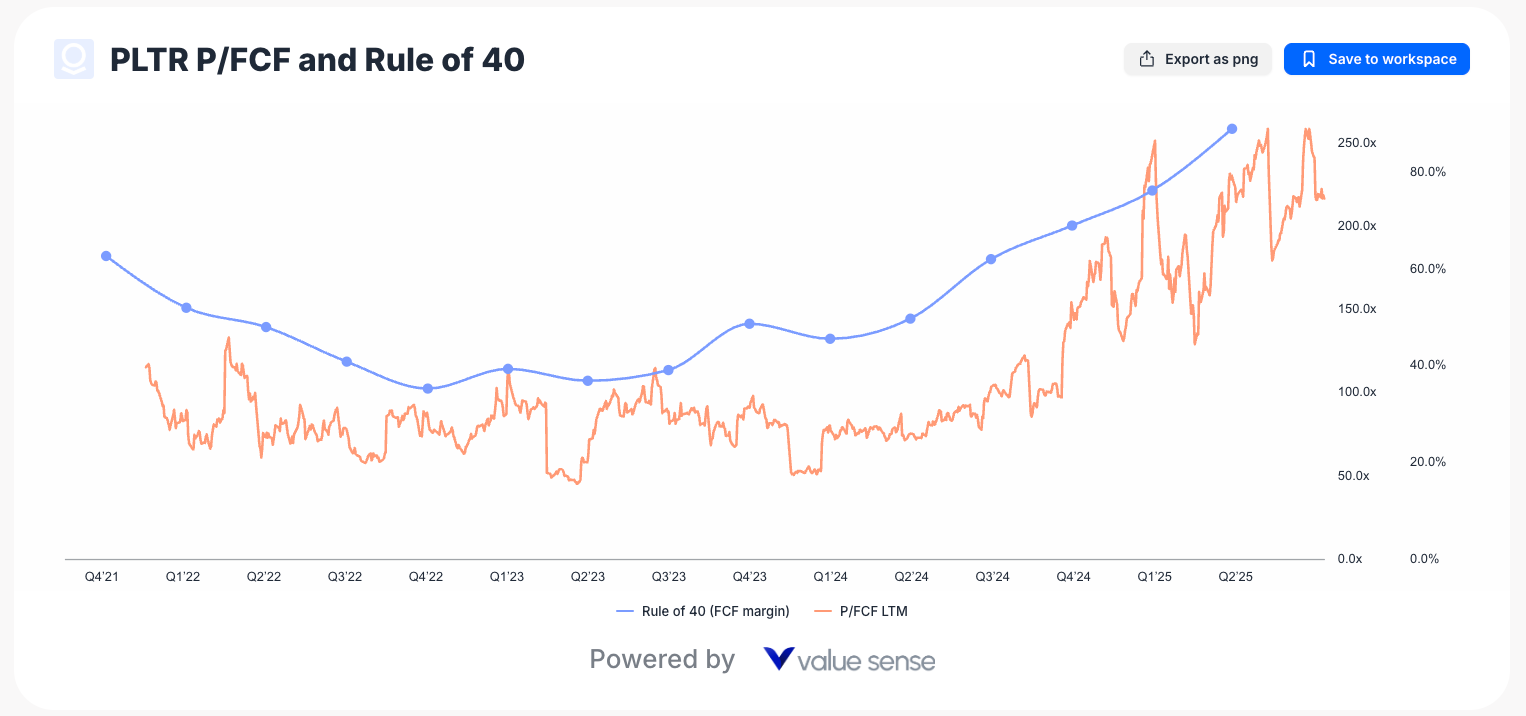
Task: Select the first blue data point at Q4'21
Action: point(105,256)
